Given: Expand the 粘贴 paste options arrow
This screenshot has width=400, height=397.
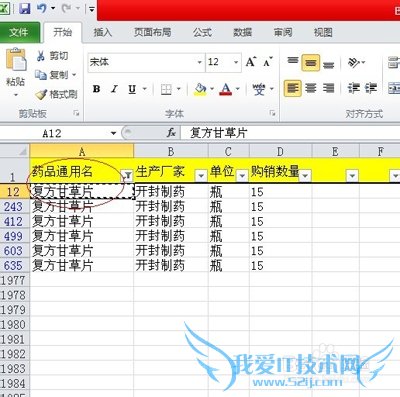Looking at the screenshot, I should 16,95.
